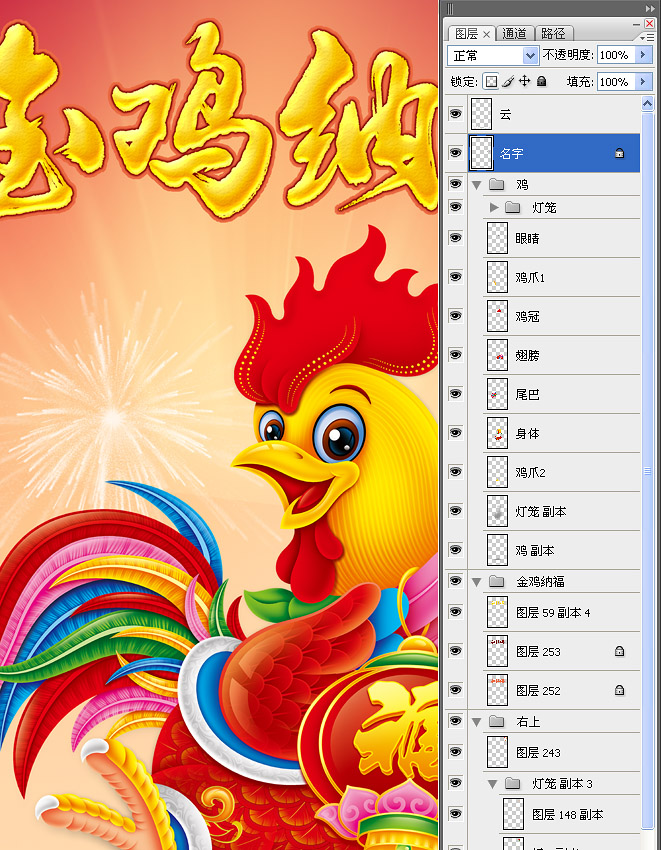The width and height of the screenshot is (661, 850).
Task: Collapse the panel dock with double arrows
Action: [650, 8]
